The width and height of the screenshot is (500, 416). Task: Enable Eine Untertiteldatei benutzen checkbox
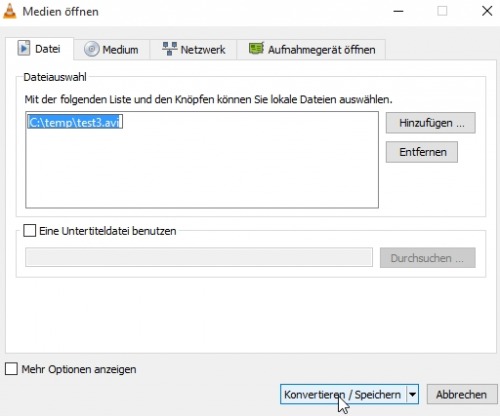29,231
